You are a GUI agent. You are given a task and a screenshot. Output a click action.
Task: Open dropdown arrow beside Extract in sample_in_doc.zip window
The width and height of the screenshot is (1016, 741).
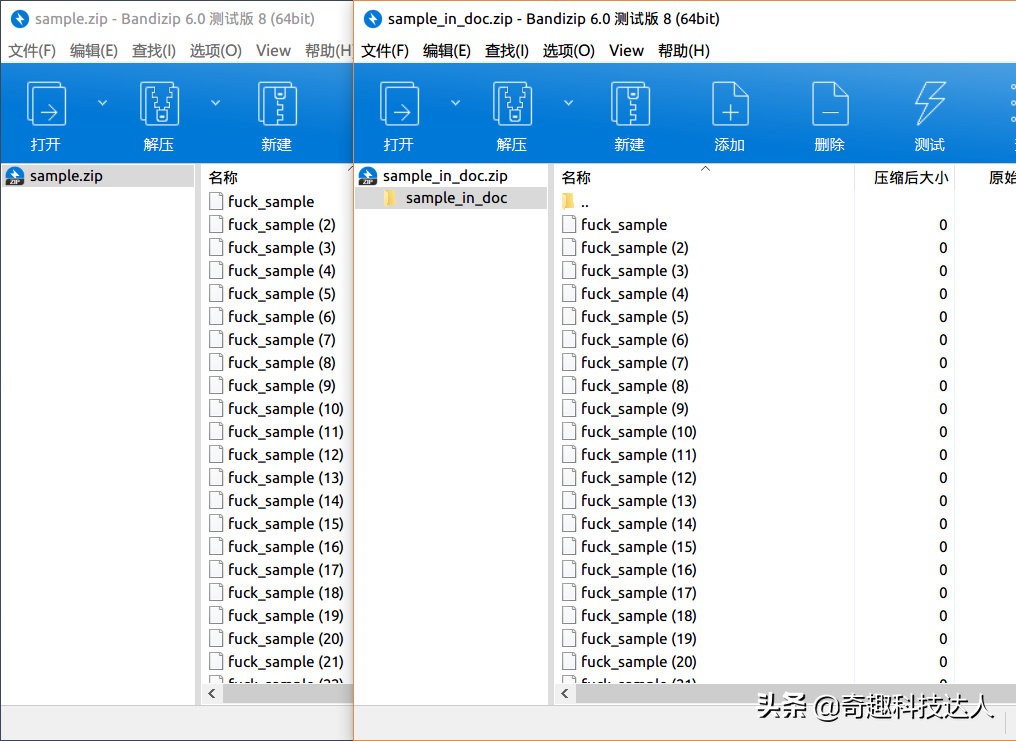tap(568, 103)
